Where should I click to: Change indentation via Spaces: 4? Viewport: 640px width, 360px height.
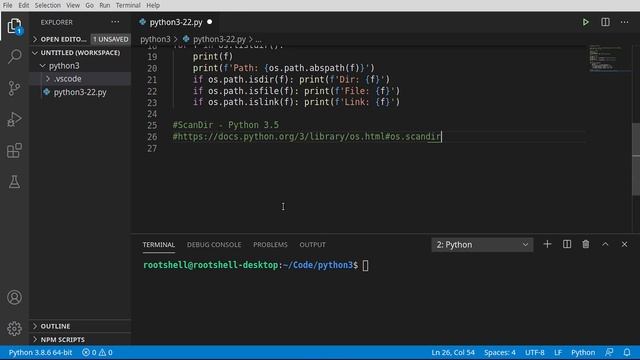(x=500, y=352)
